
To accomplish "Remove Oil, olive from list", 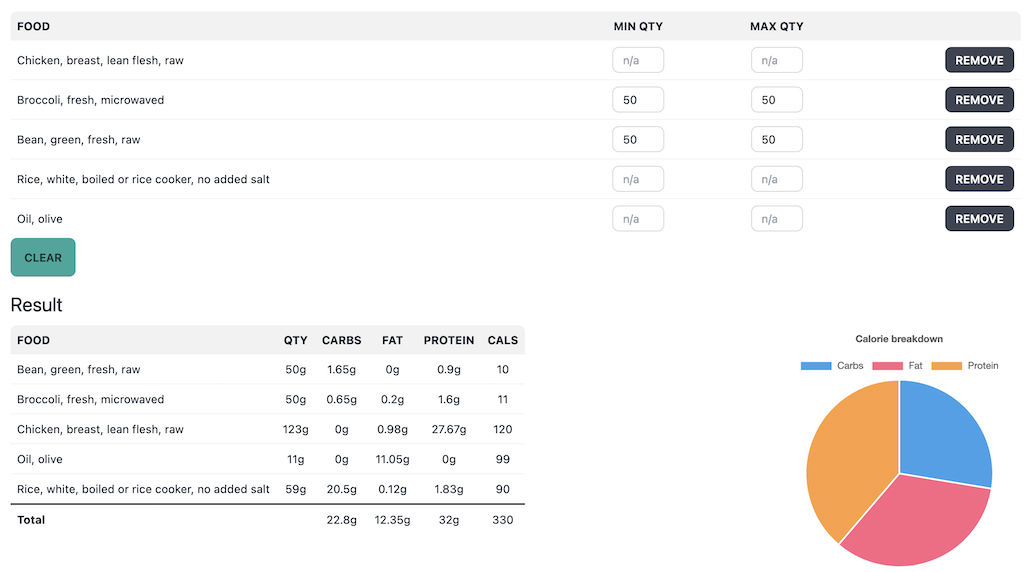I will 978,219.
